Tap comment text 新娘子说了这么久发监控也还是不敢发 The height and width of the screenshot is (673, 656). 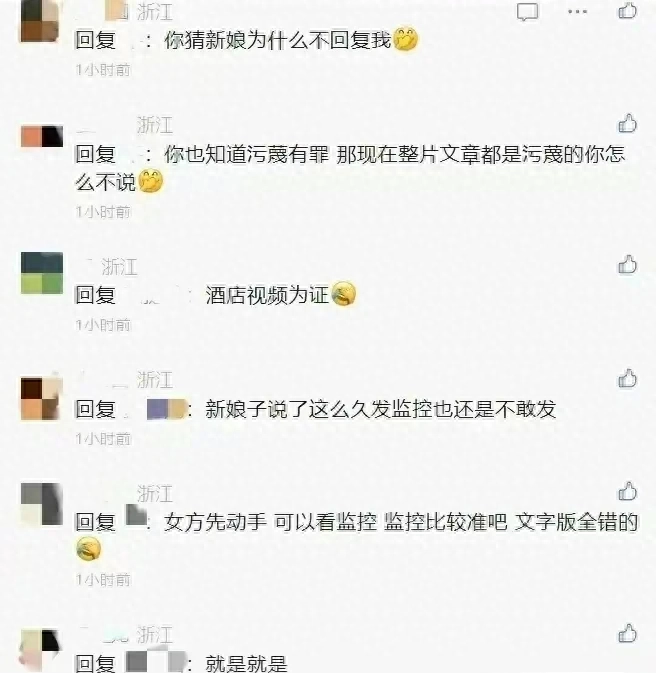click(380, 409)
